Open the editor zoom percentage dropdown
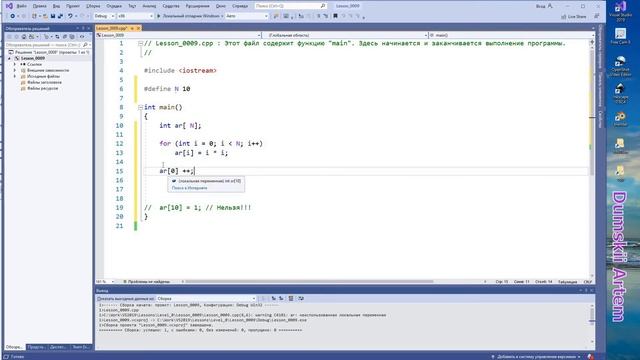The height and width of the screenshot is (360, 640). tap(105, 282)
